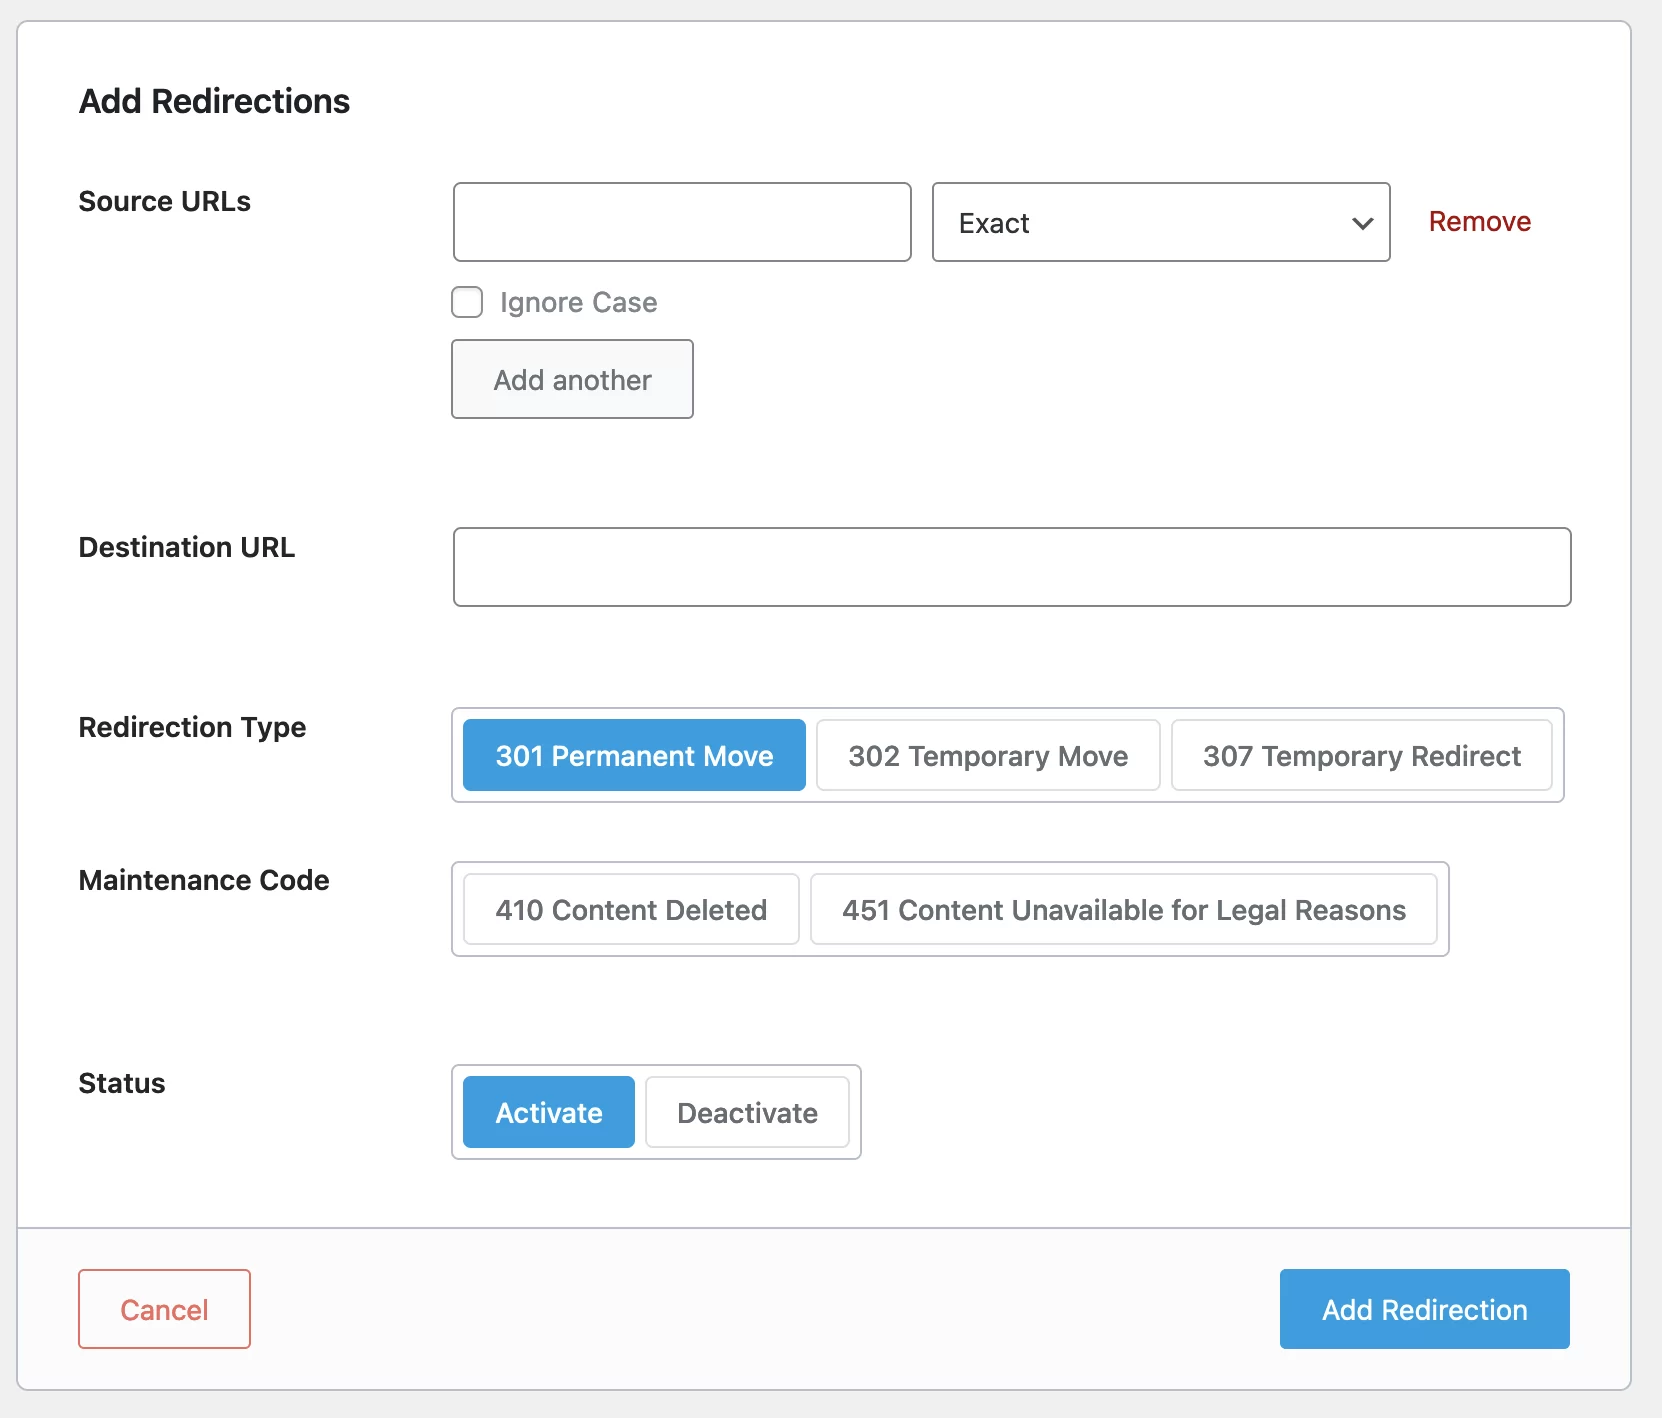Choose 302 Temporary Move option

[988, 755]
